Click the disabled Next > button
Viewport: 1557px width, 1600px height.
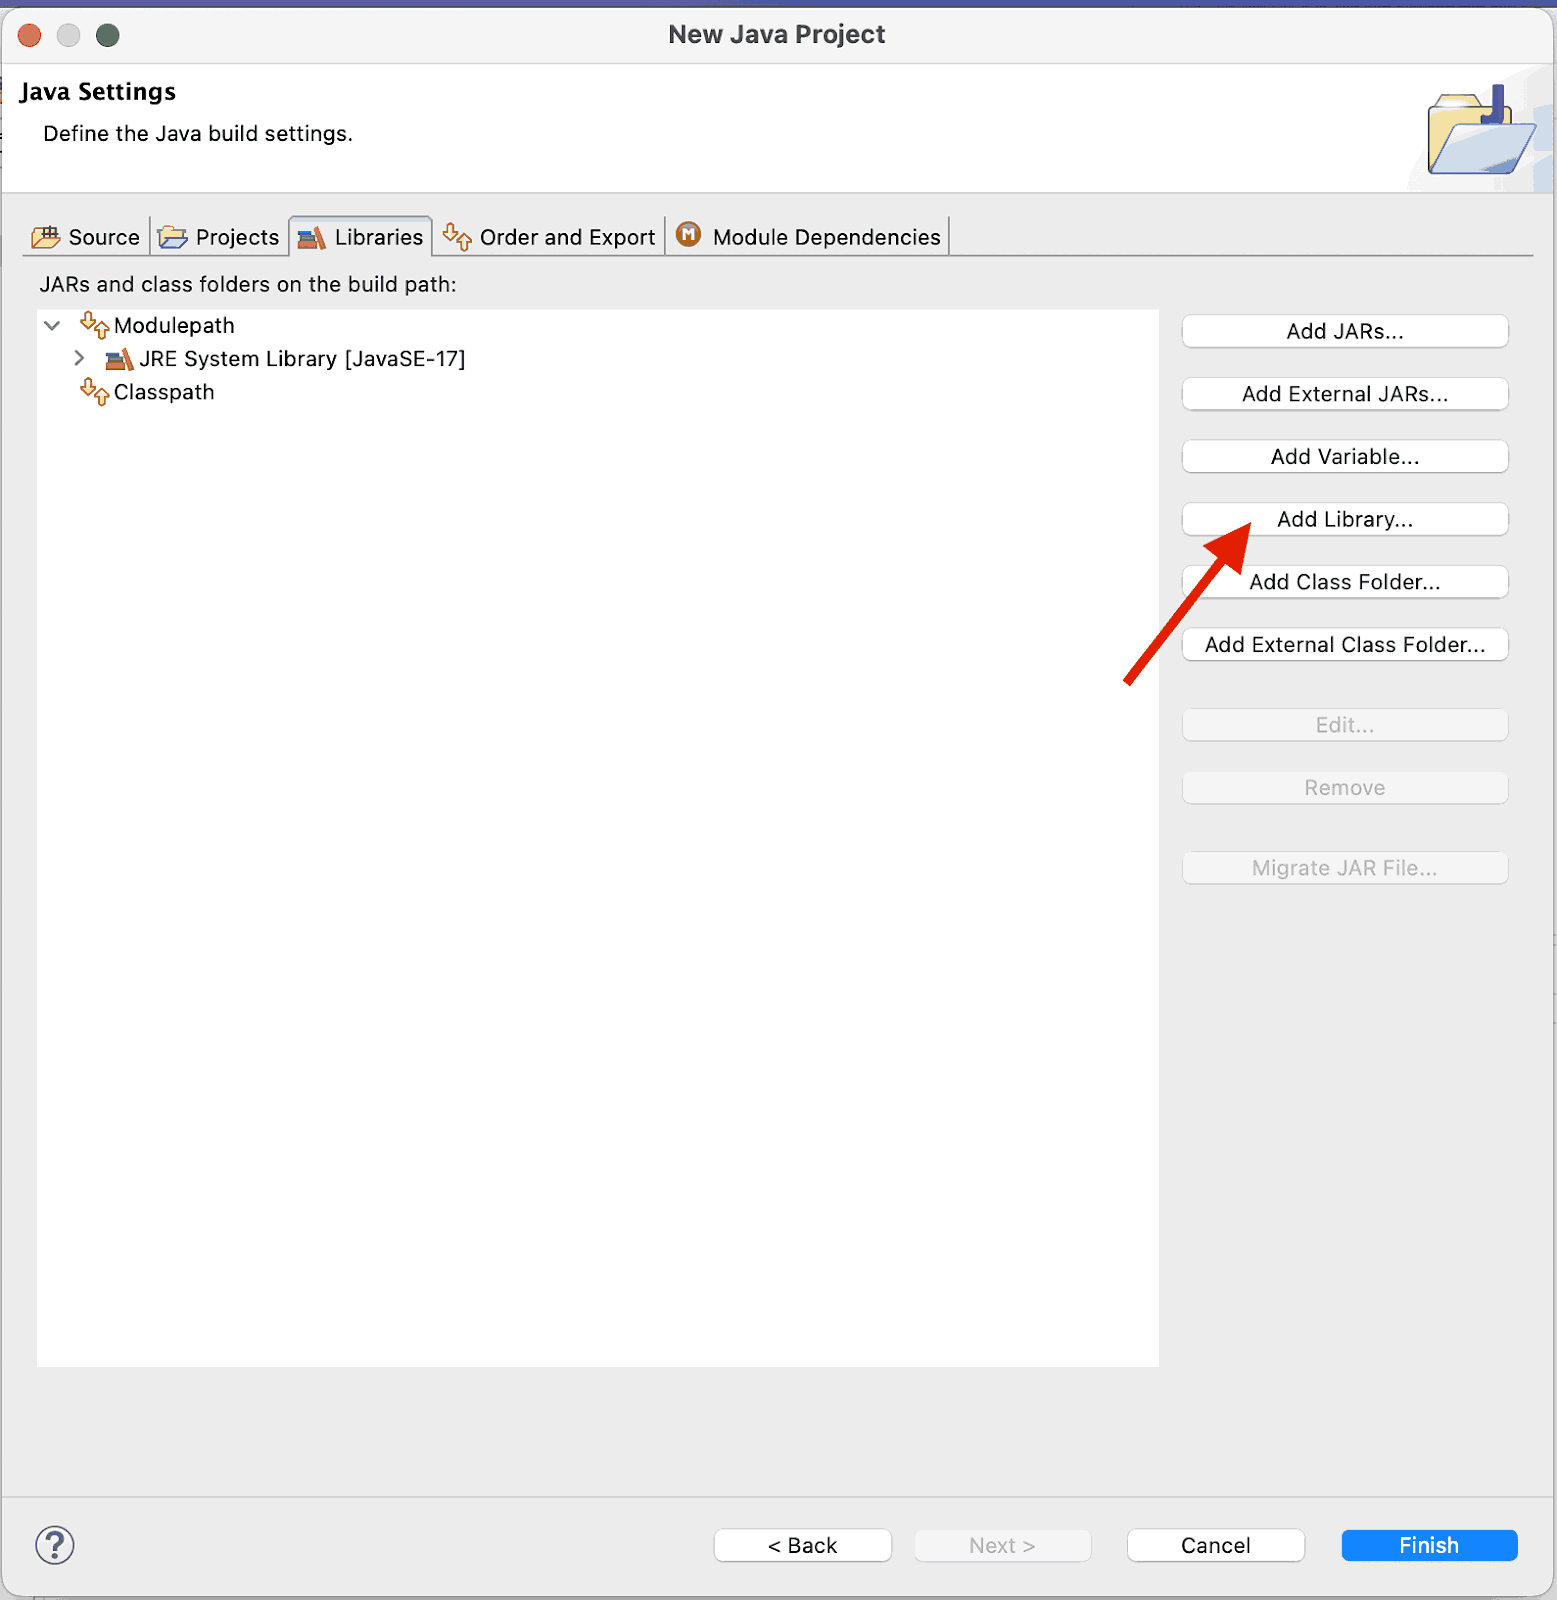(1002, 1545)
